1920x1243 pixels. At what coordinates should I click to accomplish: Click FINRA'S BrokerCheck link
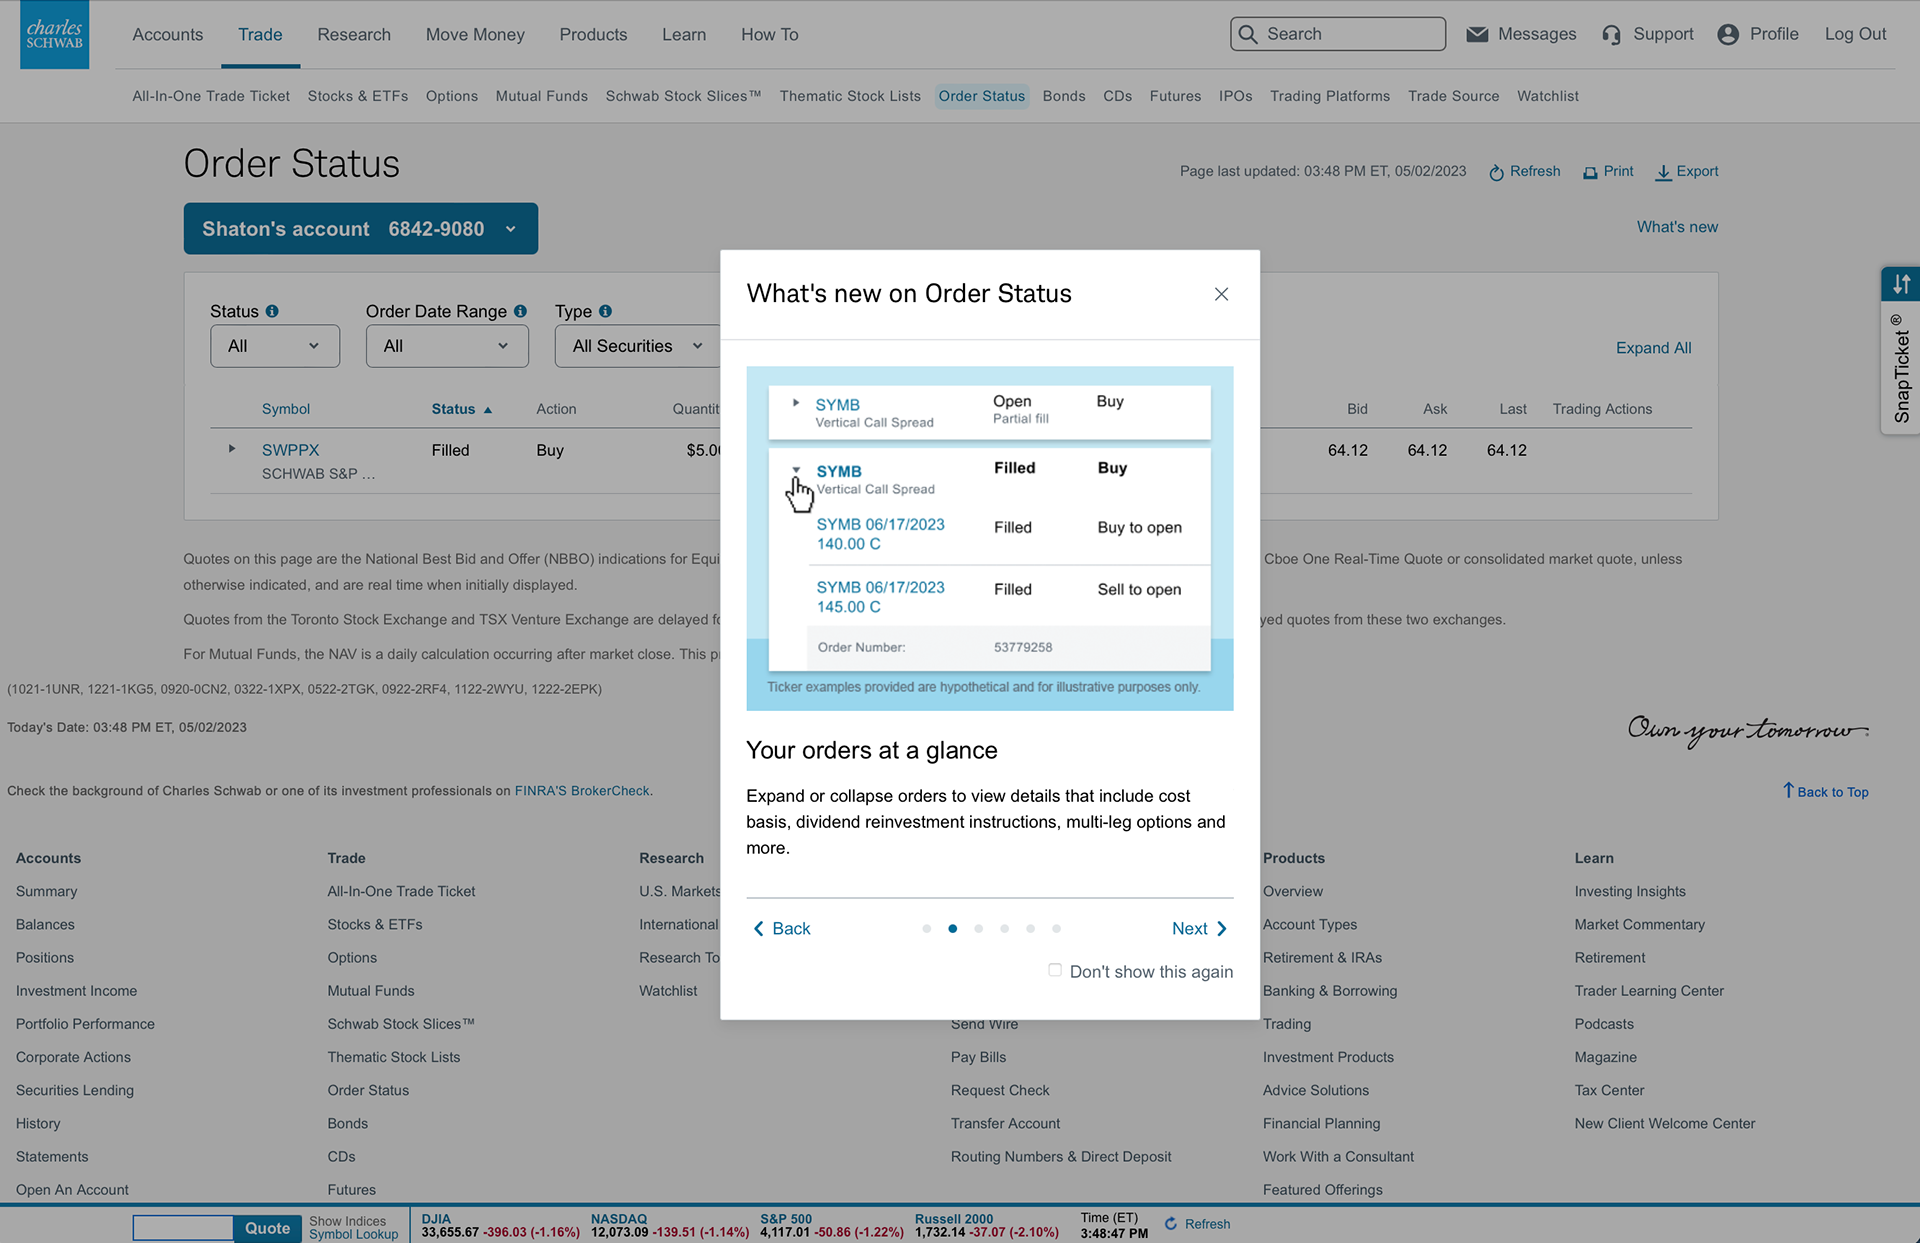[582, 791]
